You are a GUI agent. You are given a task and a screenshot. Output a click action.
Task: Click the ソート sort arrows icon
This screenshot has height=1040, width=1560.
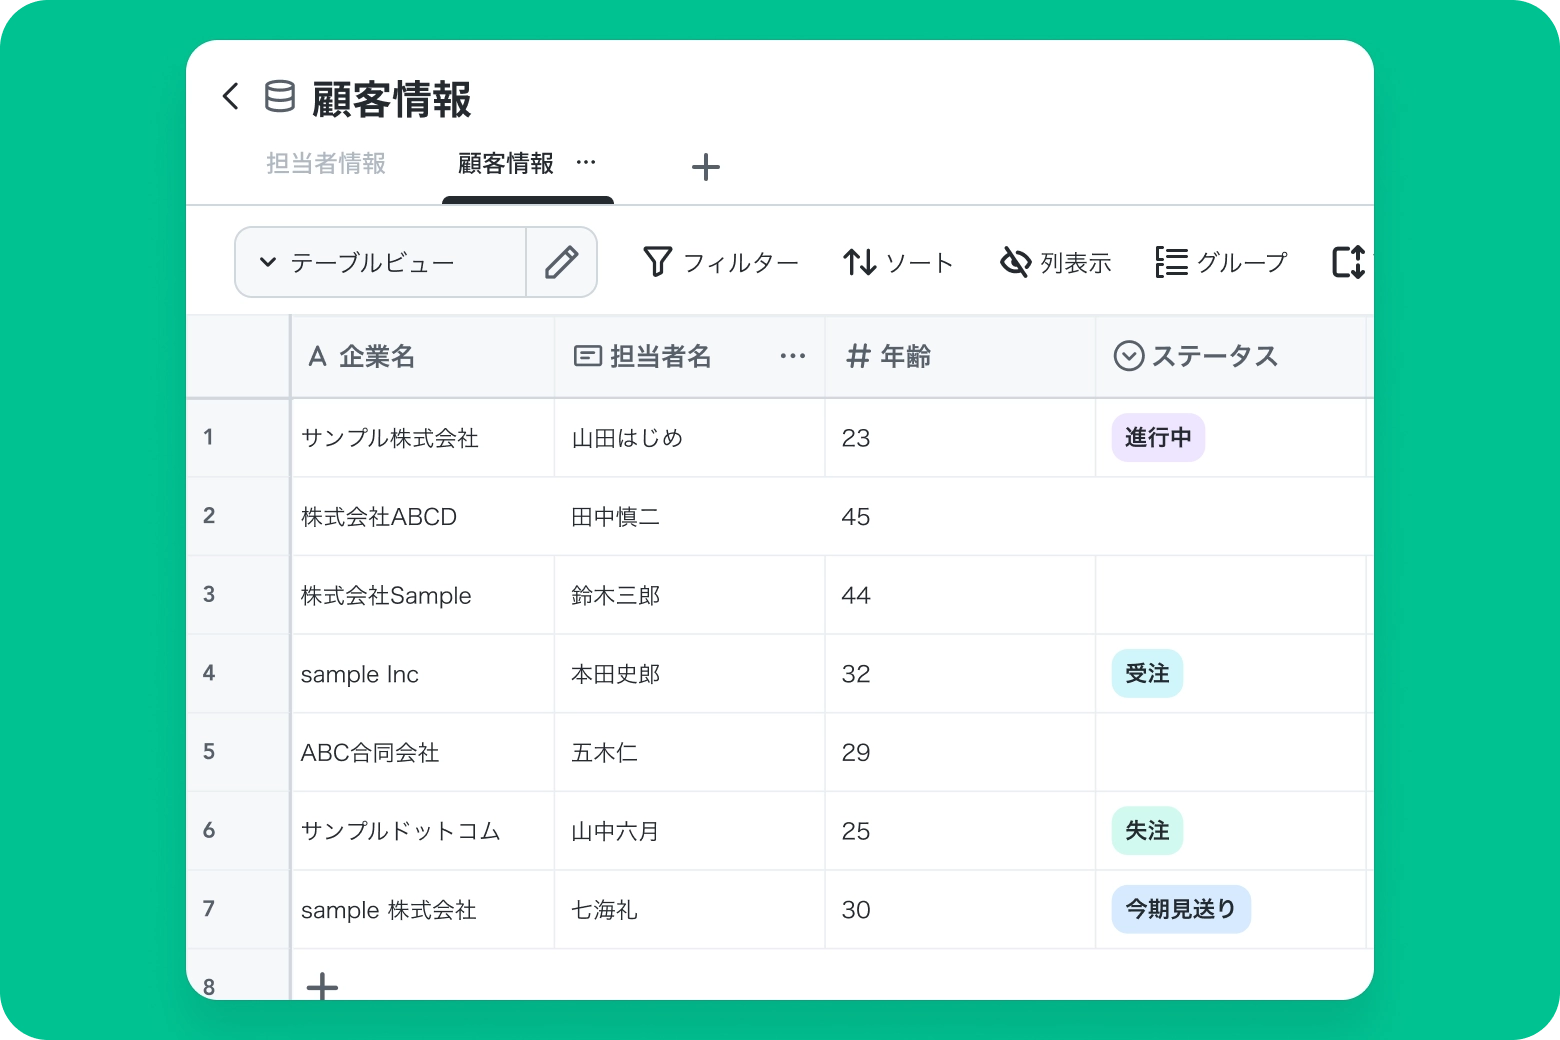click(859, 263)
